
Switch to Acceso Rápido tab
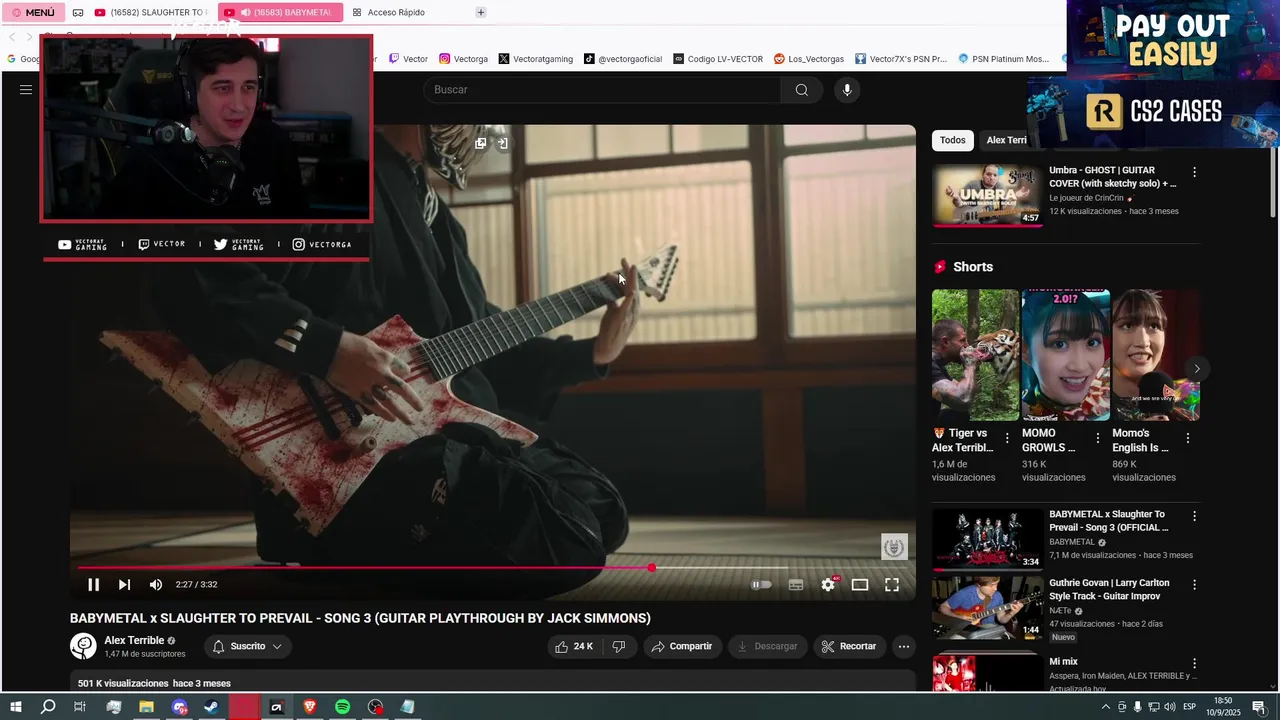[388, 13]
